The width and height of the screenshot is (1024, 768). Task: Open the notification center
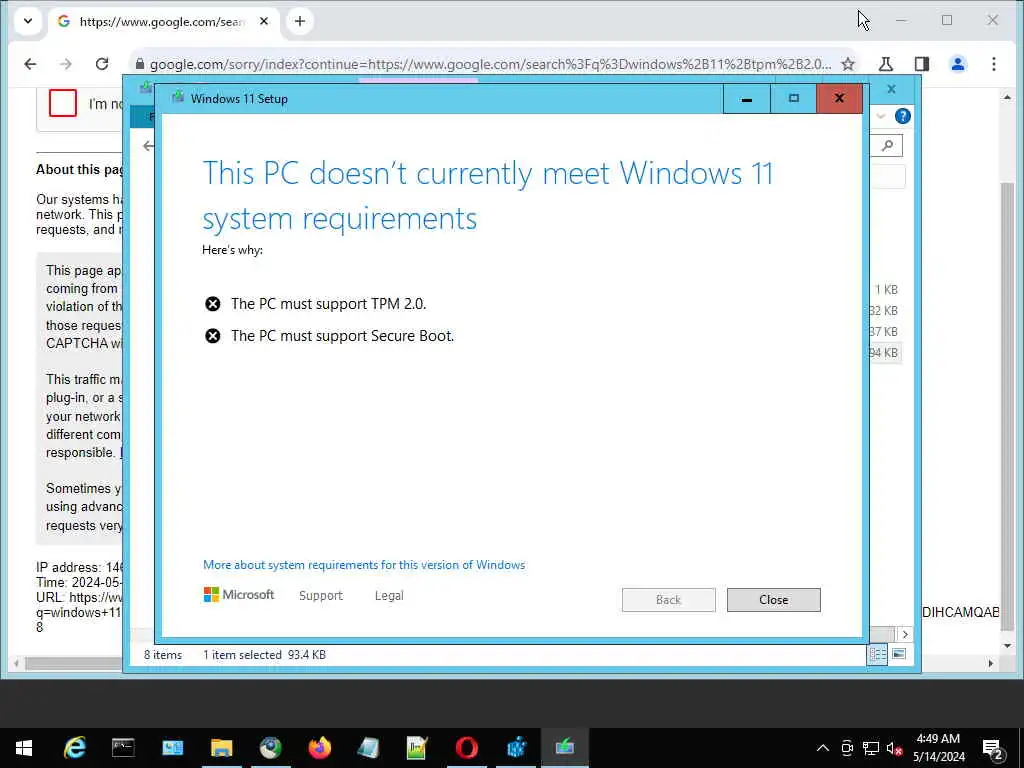click(x=993, y=748)
